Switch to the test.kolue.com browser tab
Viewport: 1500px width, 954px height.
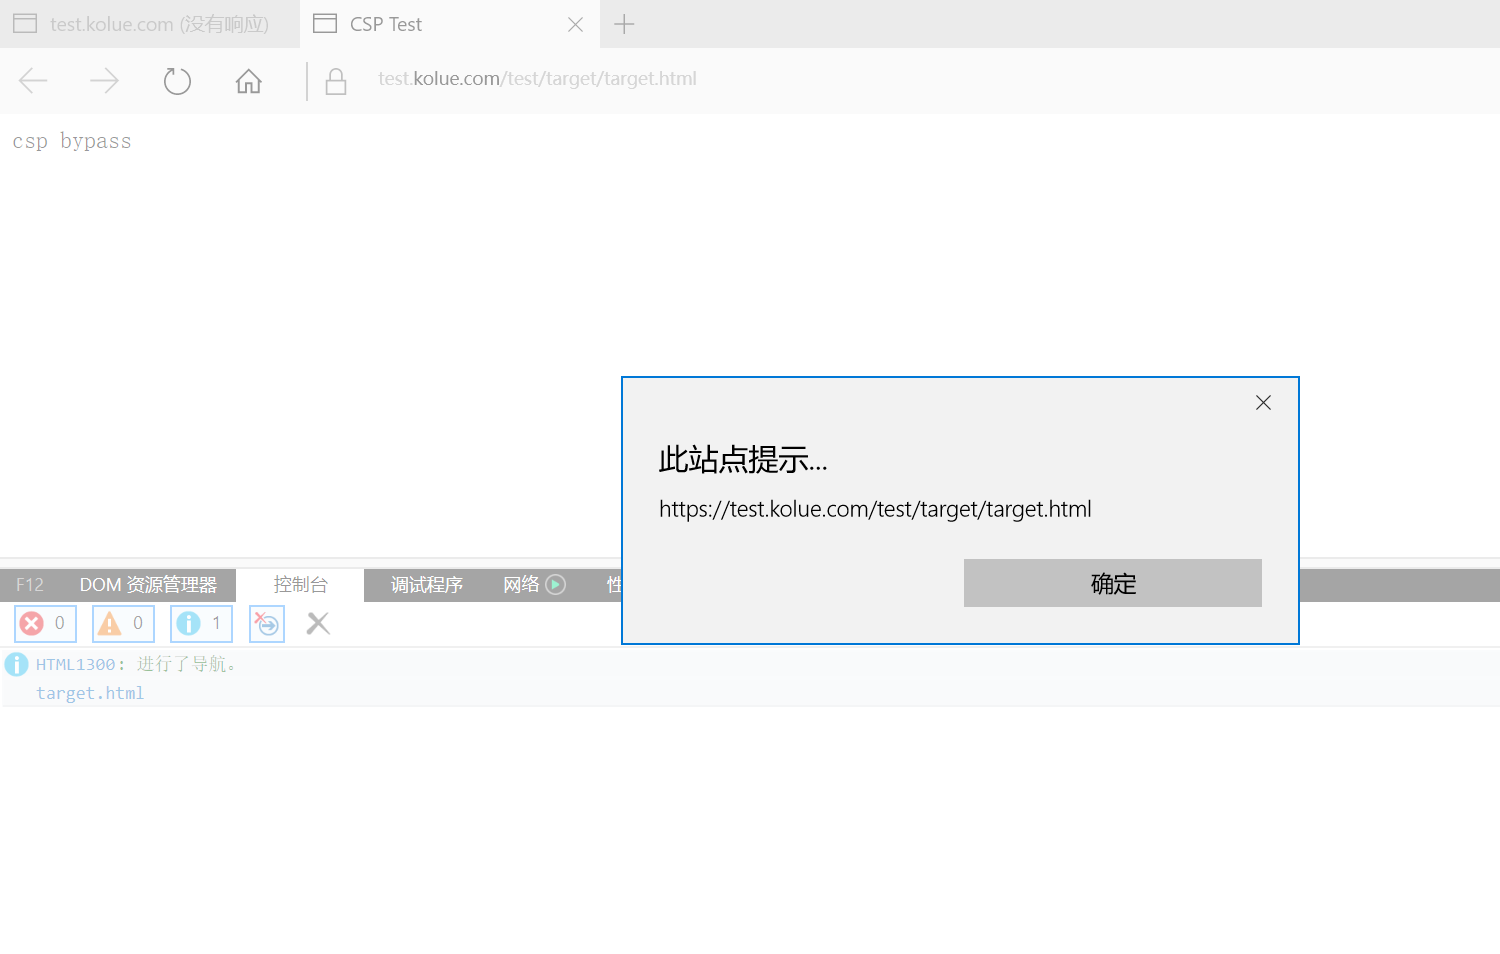tap(150, 24)
